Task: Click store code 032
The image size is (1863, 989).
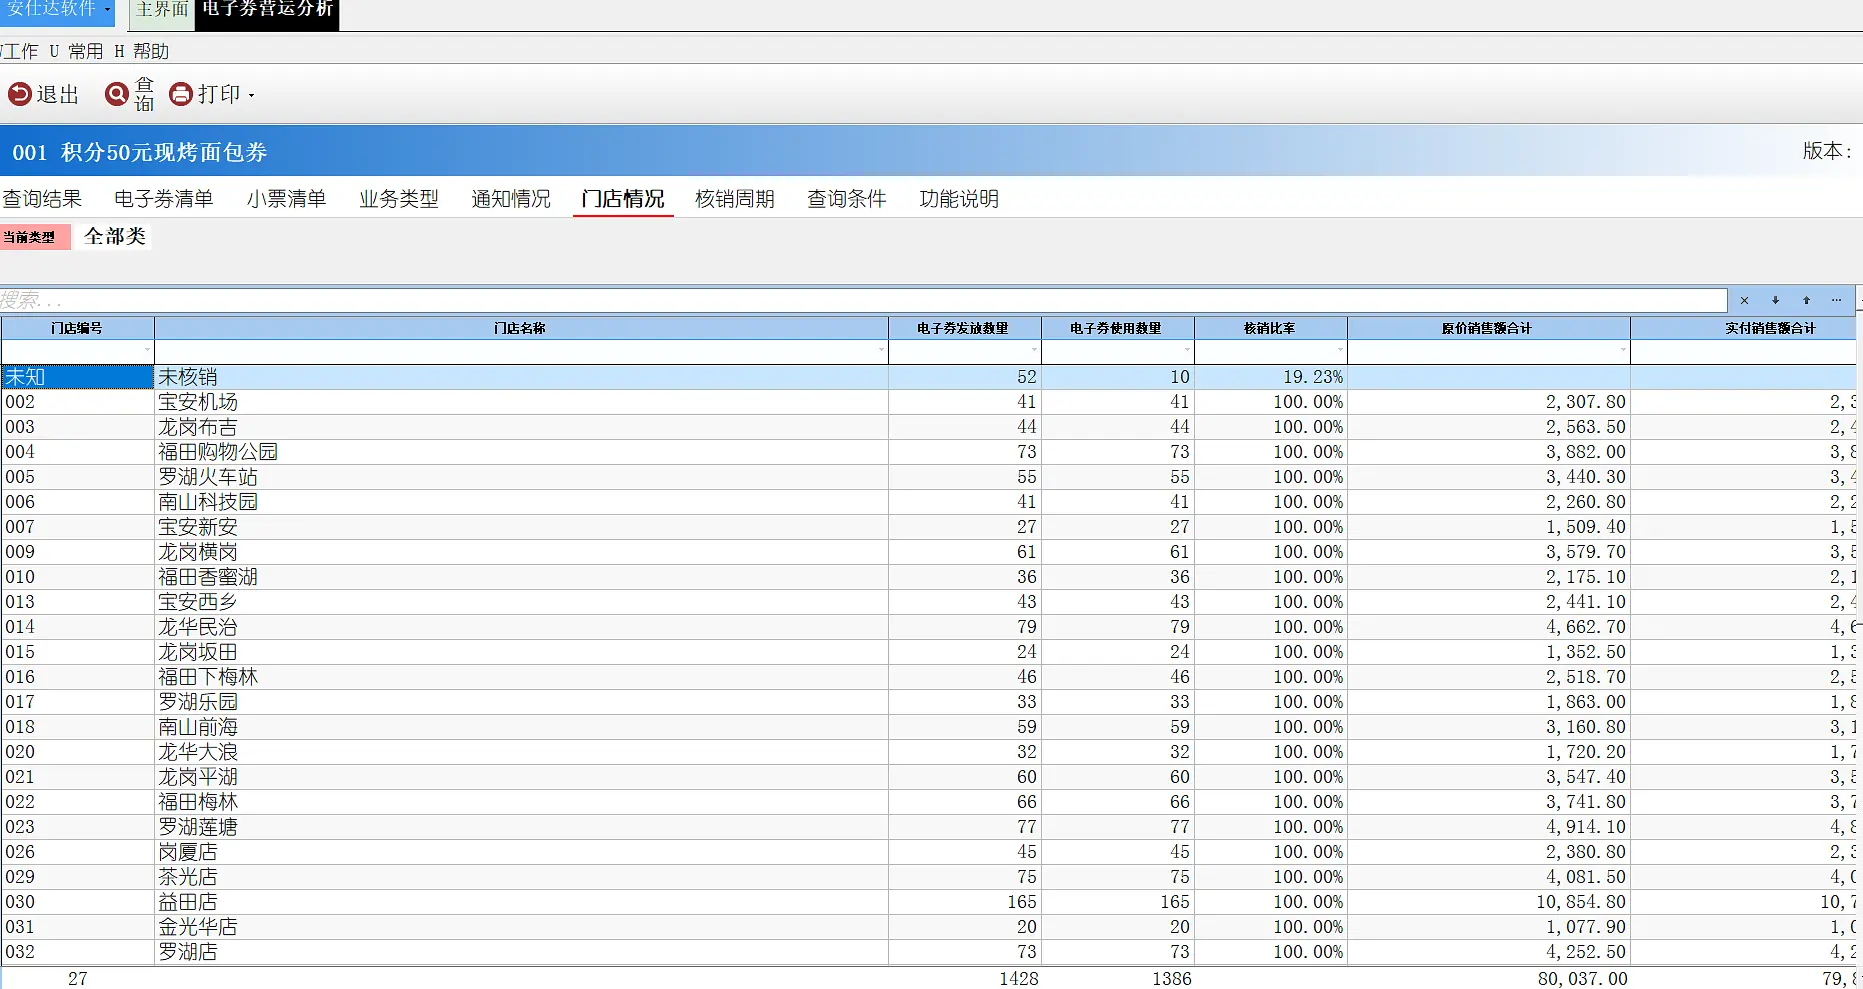Action: (77, 952)
